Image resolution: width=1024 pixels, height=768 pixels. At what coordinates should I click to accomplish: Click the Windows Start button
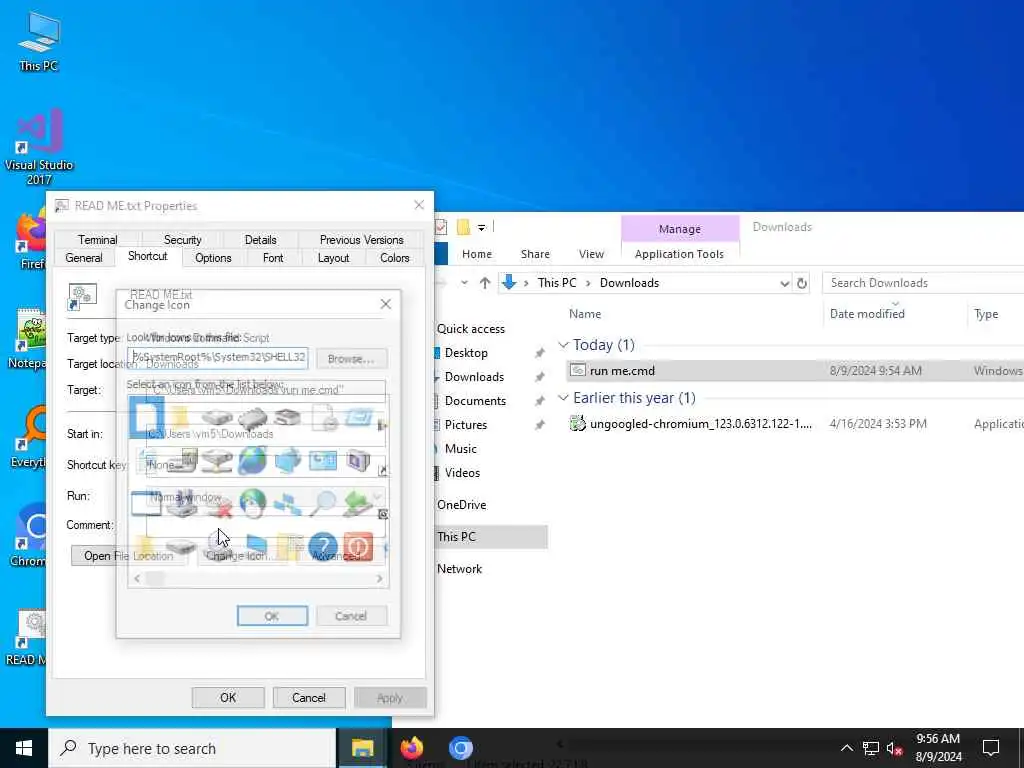coord(24,748)
